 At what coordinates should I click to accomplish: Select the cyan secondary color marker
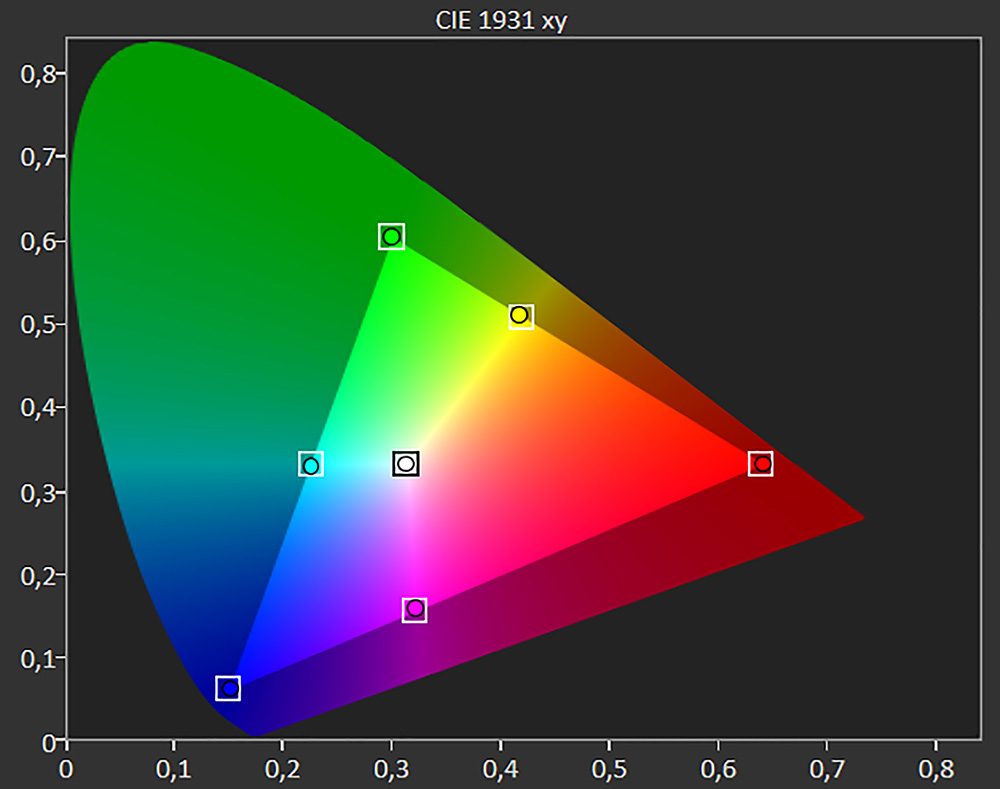[x=311, y=464]
